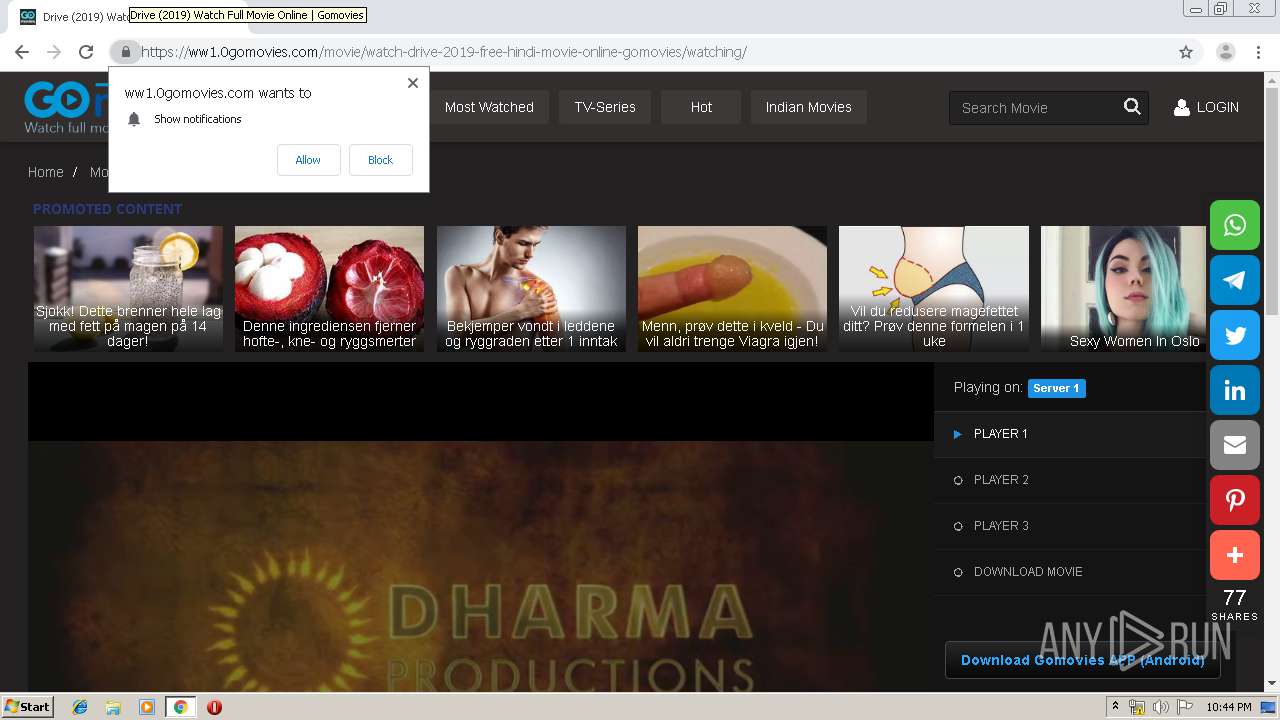Click Download Gomovies APP (Android) button

point(1083,660)
